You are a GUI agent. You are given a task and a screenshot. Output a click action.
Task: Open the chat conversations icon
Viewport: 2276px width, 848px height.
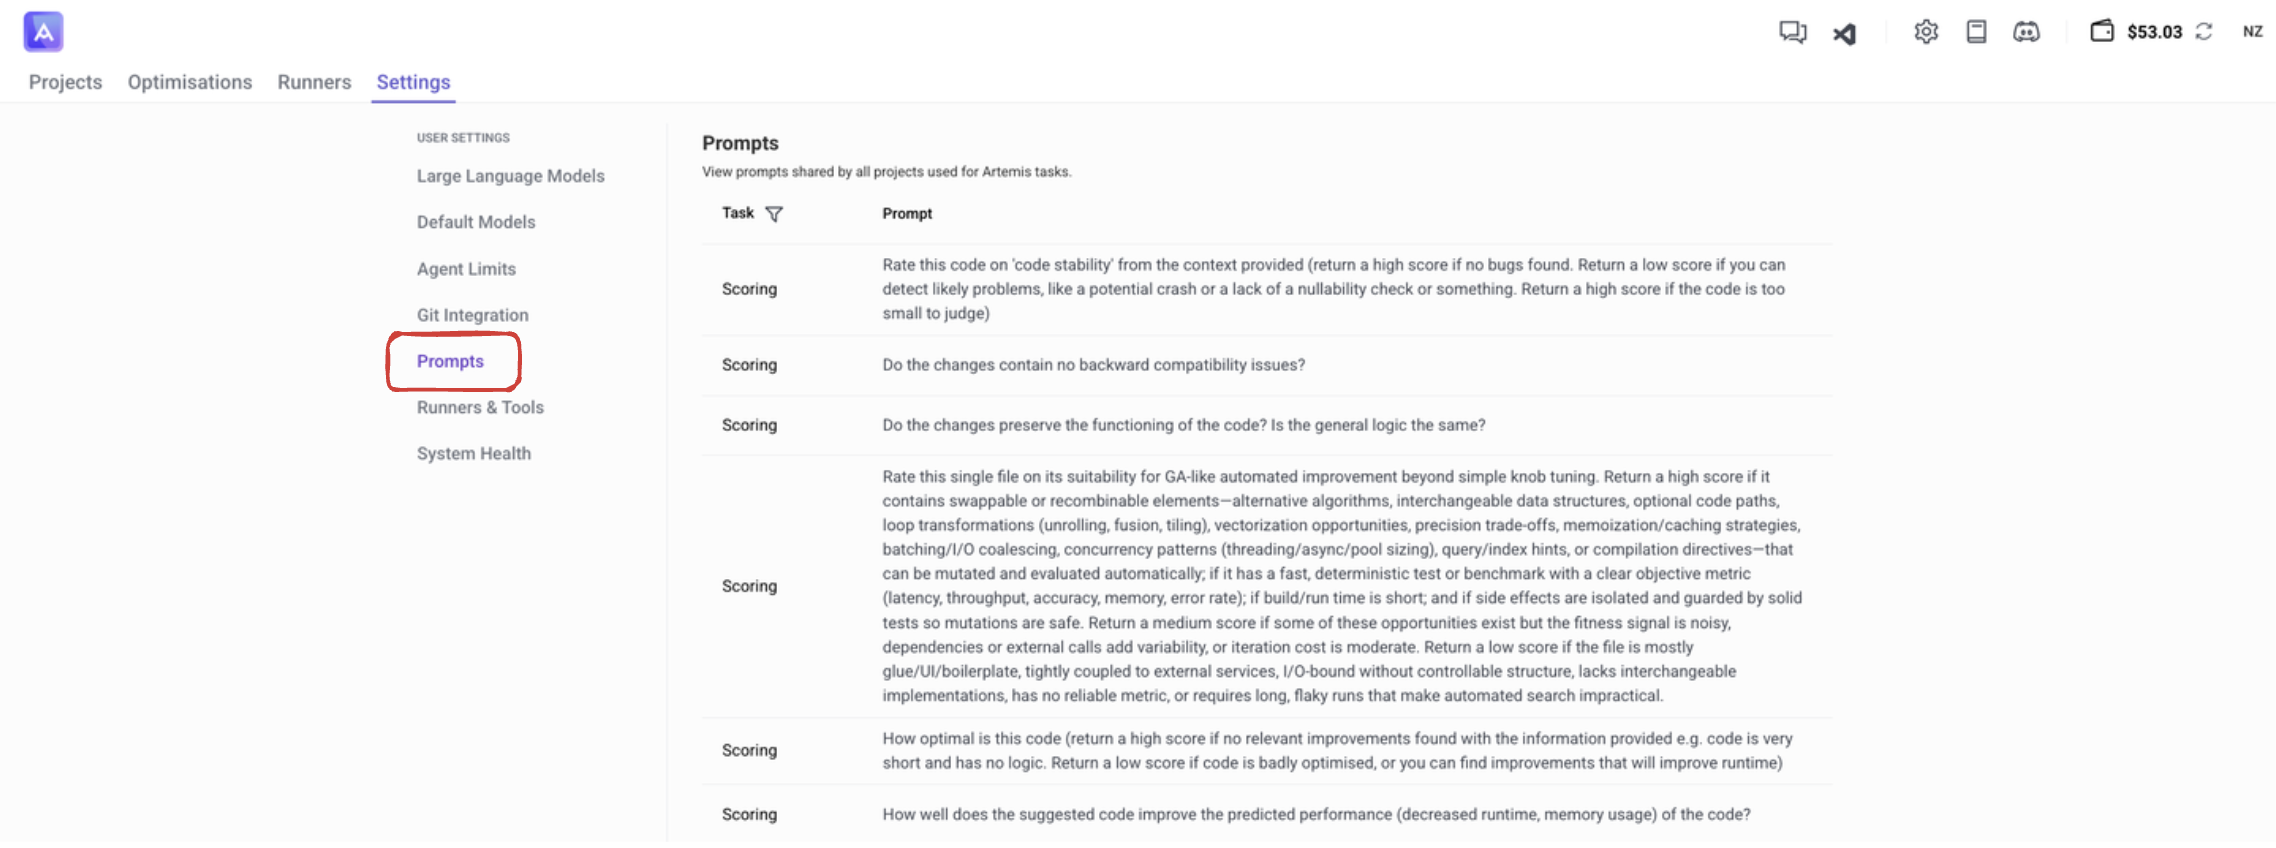point(1792,32)
